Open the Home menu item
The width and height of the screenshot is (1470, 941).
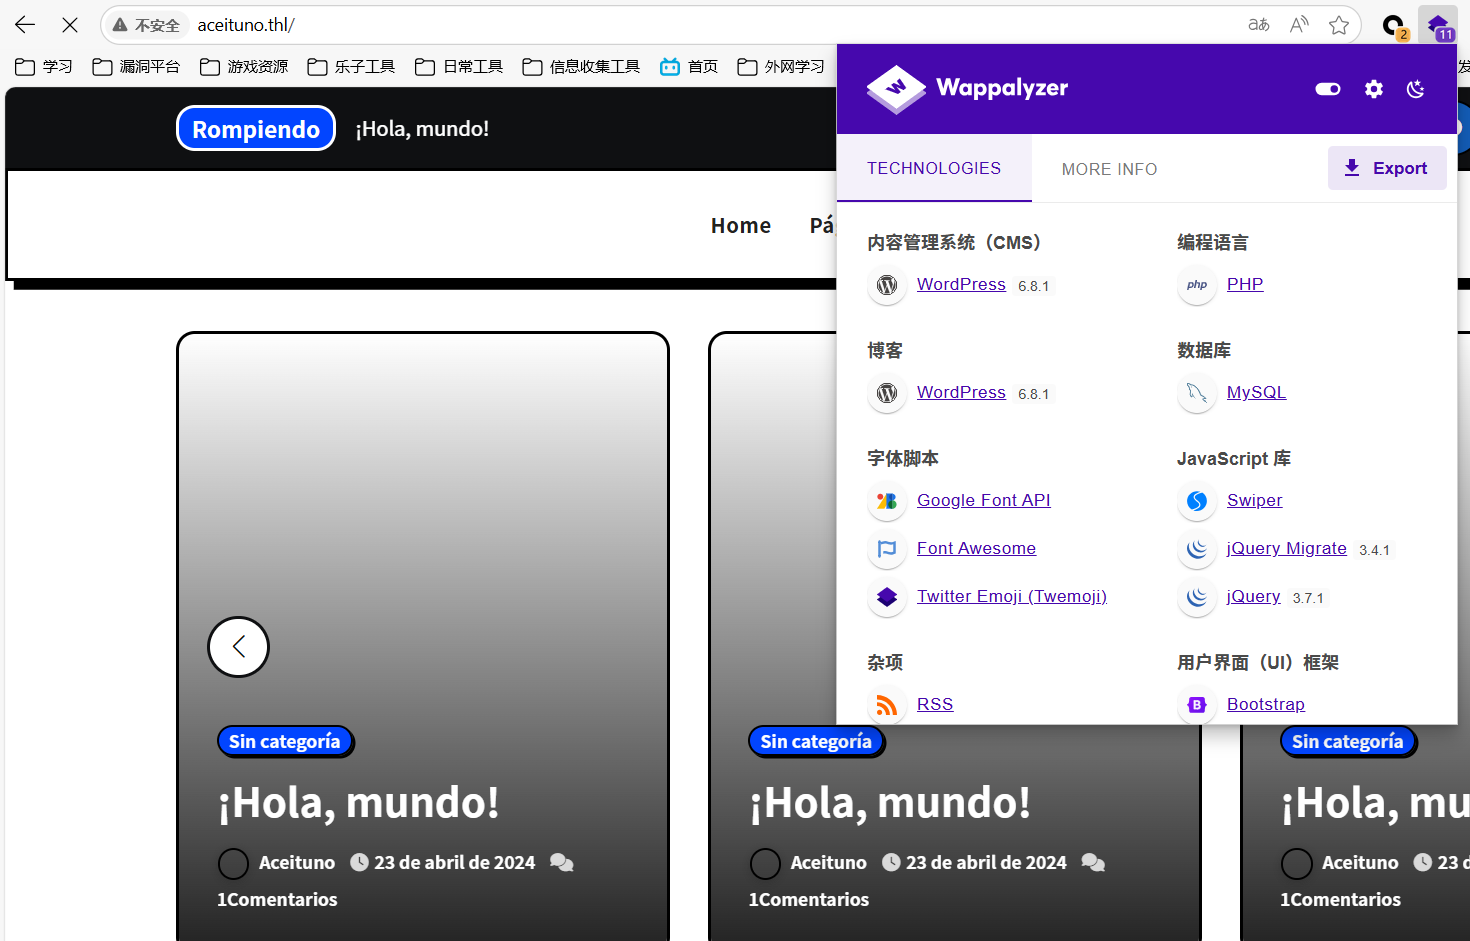pos(741,226)
